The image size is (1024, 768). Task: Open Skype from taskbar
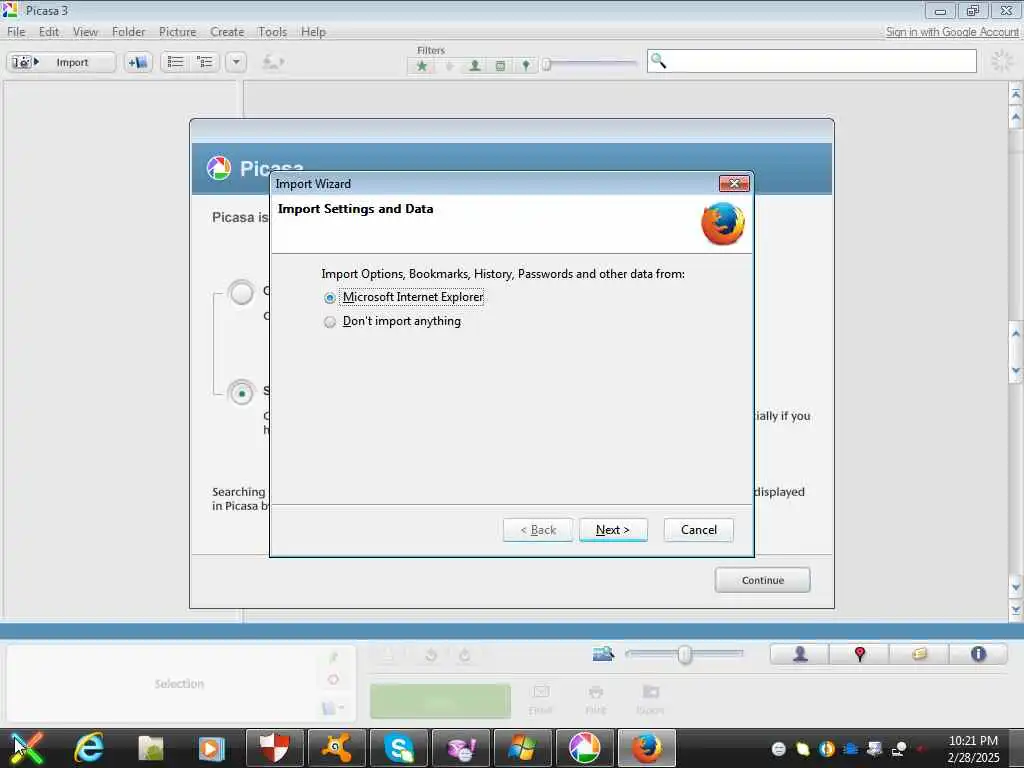coord(398,748)
